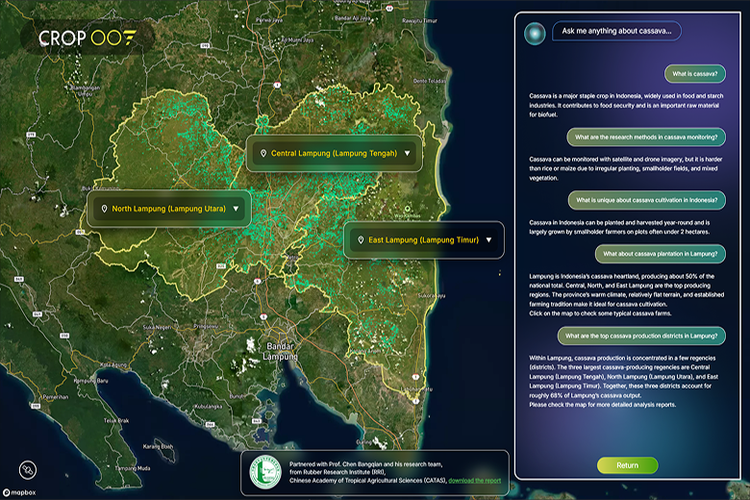Open the 'download the report' link
This screenshot has width=750, height=500.
tap(475, 482)
